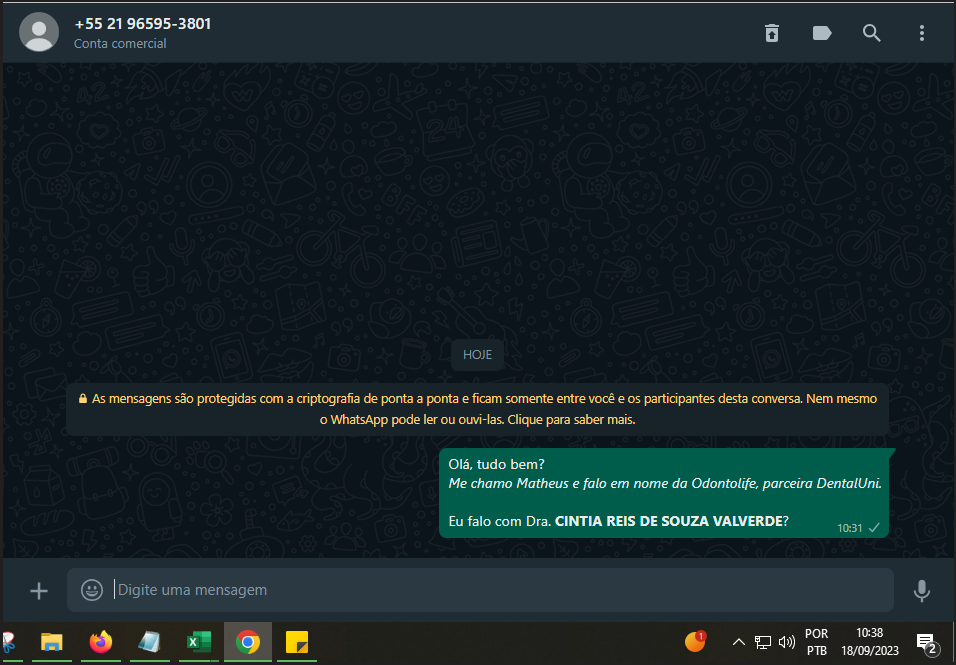Open File Explorer from the taskbar
Screen dimensions: 956x665
click(52, 642)
